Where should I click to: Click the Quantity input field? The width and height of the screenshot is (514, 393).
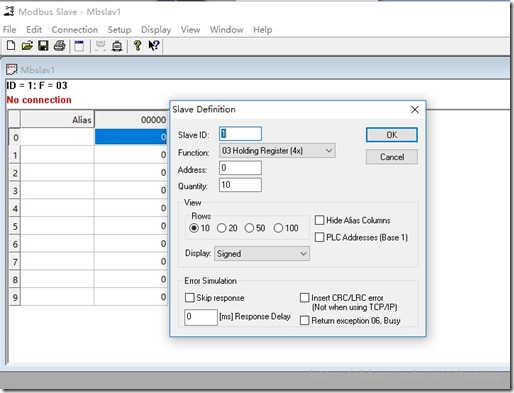coord(240,185)
